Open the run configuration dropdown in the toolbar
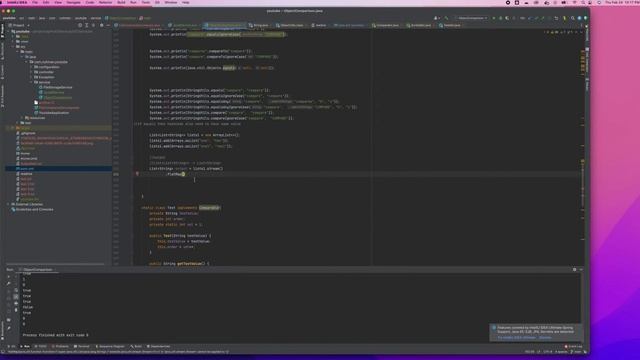The width and height of the screenshot is (640, 360). [x=472, y=18]
